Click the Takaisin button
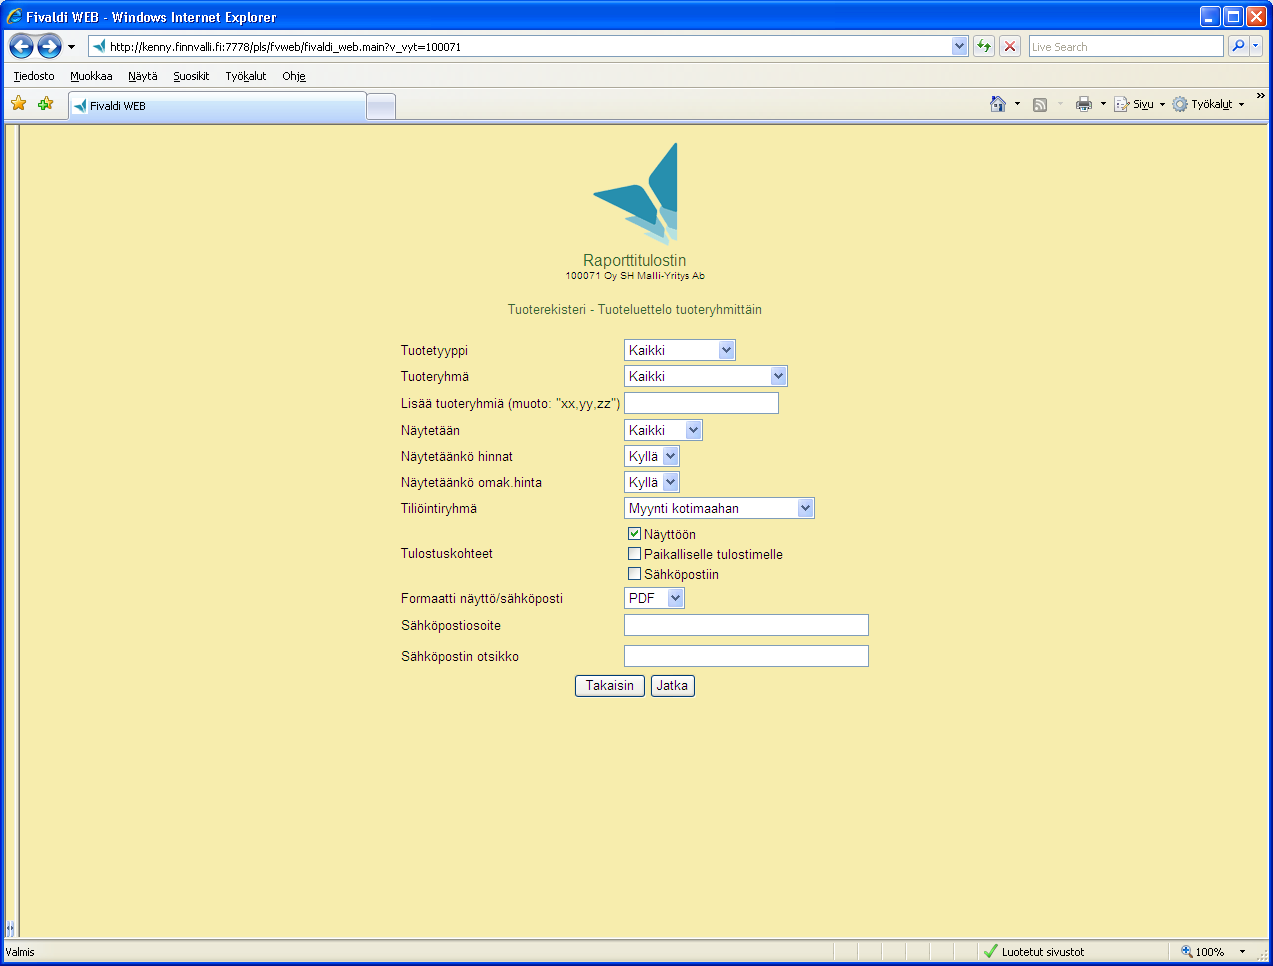 click(610, 686)
